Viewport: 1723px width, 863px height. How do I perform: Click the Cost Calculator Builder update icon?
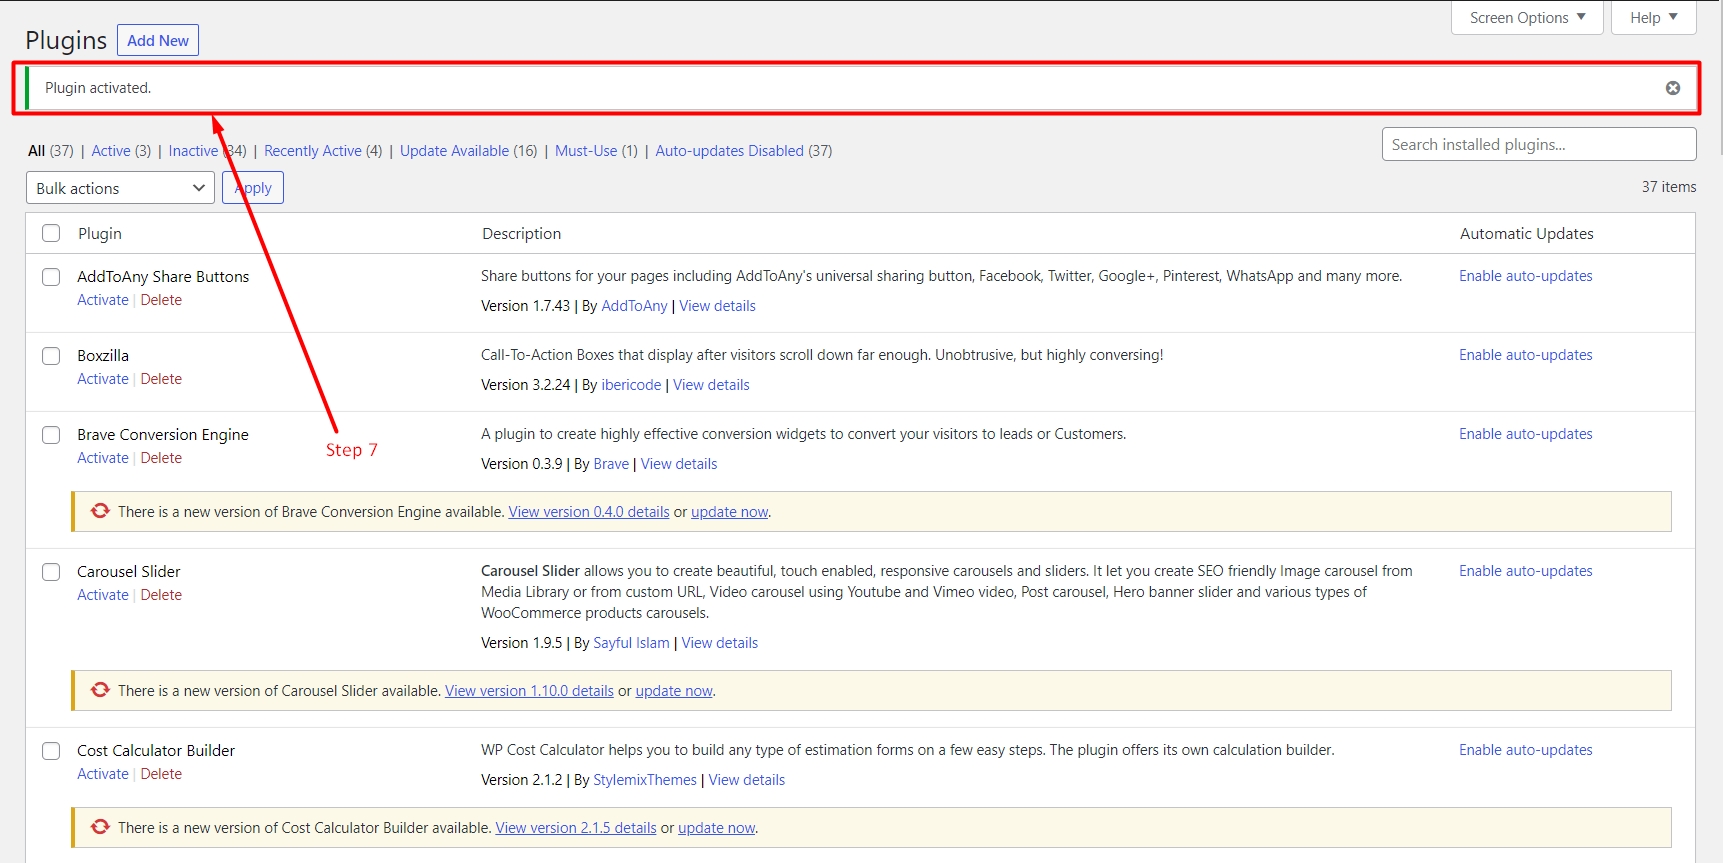point(100,827)
